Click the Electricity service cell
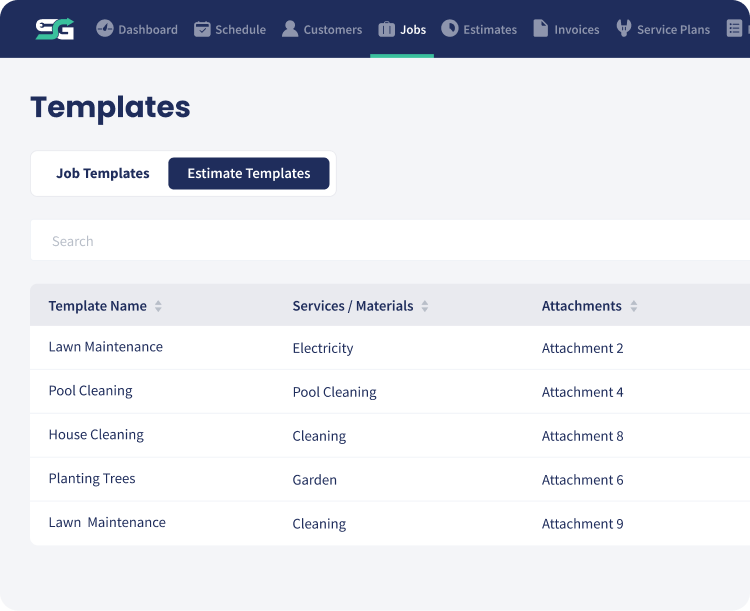Image resolution: width=750 pixels, height=611 pixels. point(323,348)
